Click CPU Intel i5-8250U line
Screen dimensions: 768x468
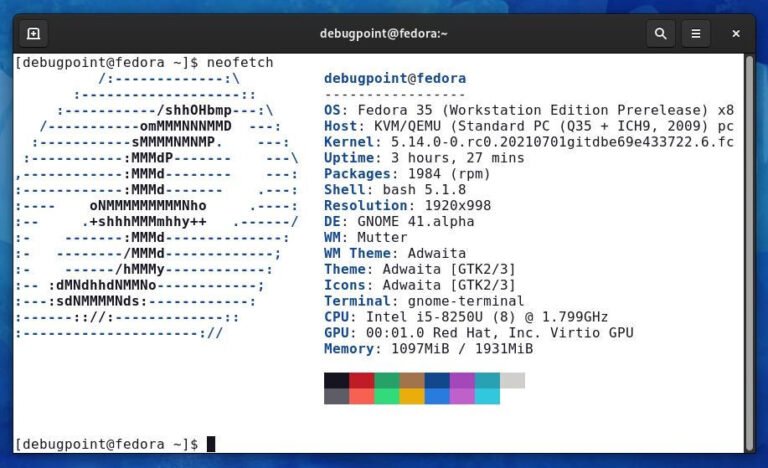466,317
